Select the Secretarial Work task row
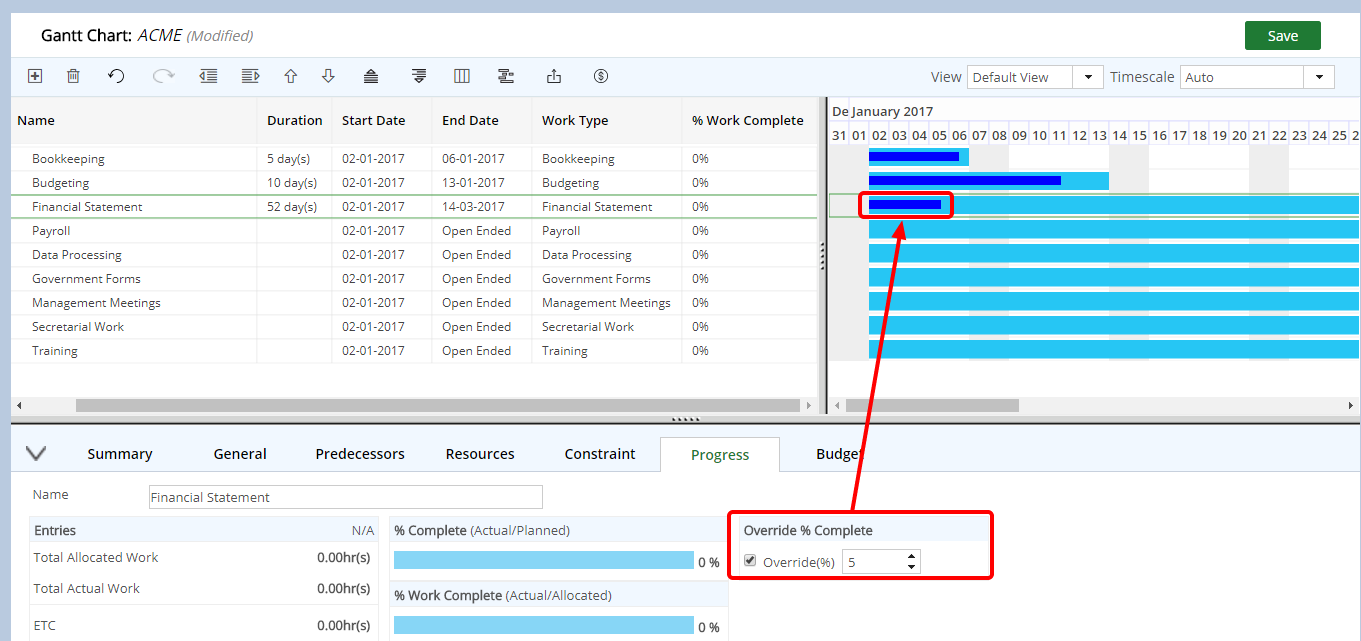1361x641 pixels. tap(414, 327)
